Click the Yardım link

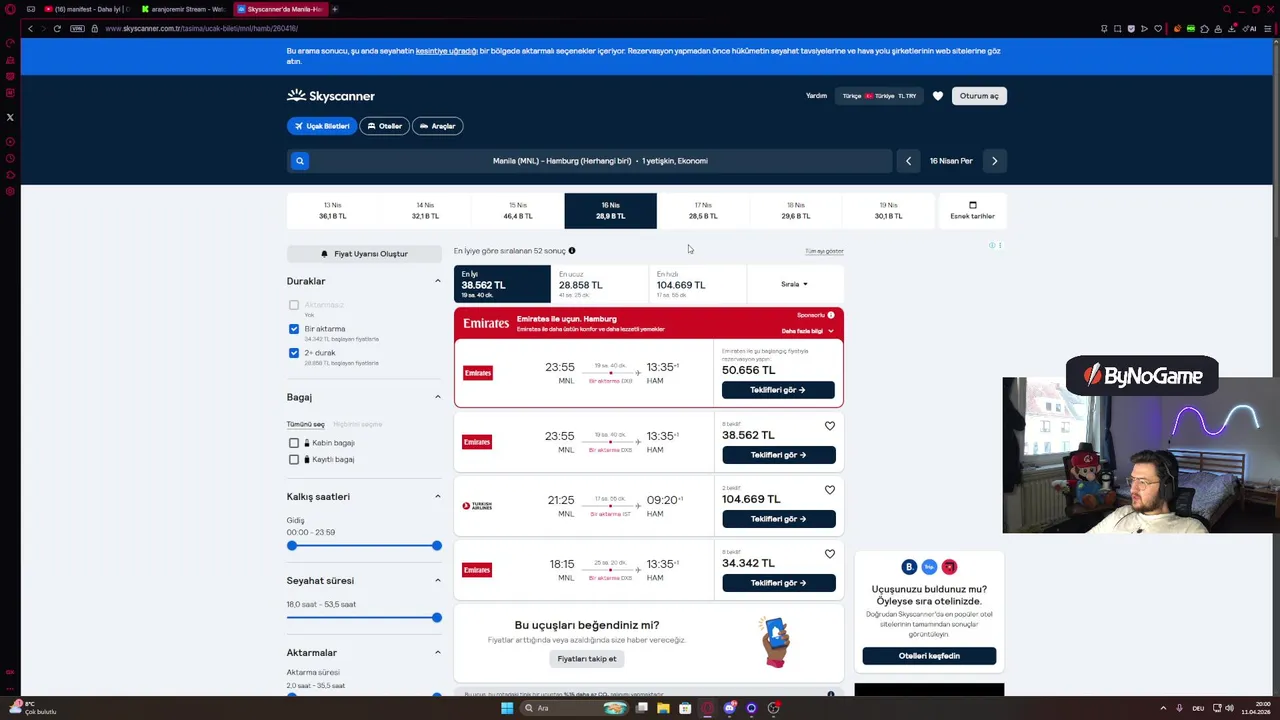pyautogui.click(x=817, y=96)
